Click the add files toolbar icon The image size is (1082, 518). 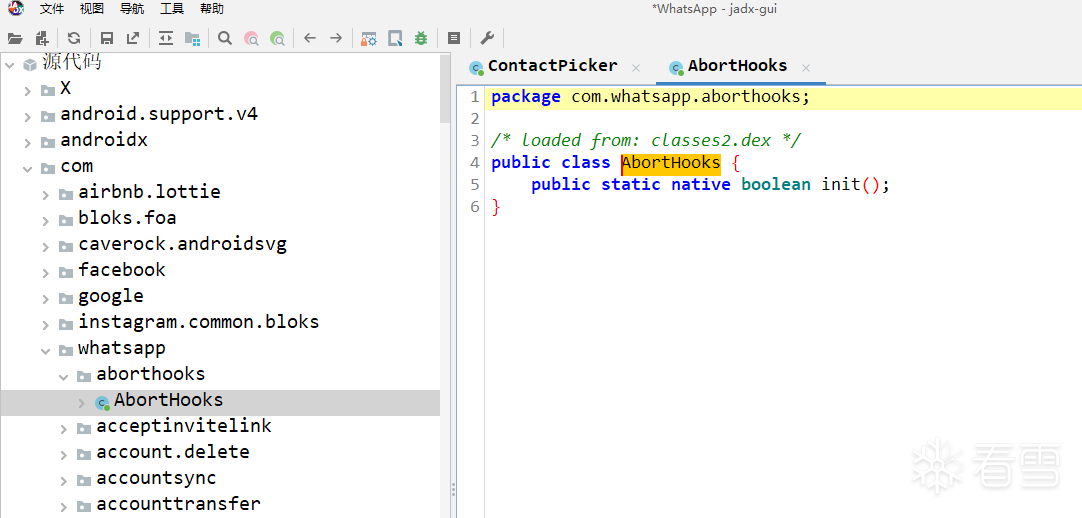[43, 39]
